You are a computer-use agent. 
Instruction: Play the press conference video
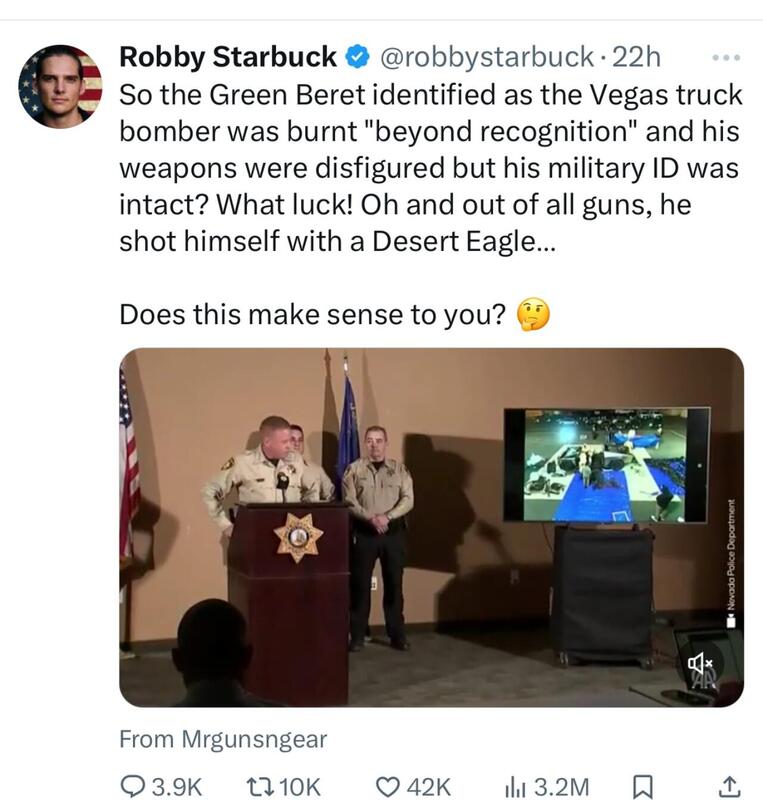(x=431, y=527)
